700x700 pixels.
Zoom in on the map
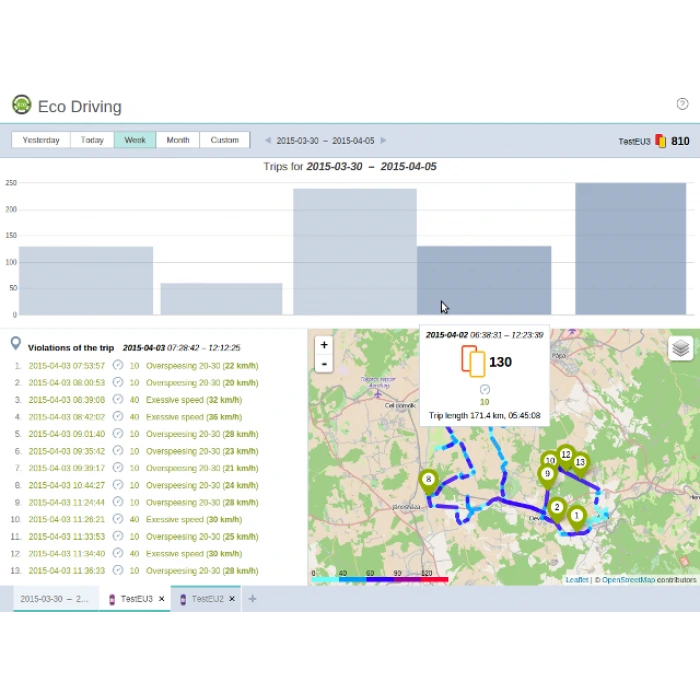coord(323,345)
